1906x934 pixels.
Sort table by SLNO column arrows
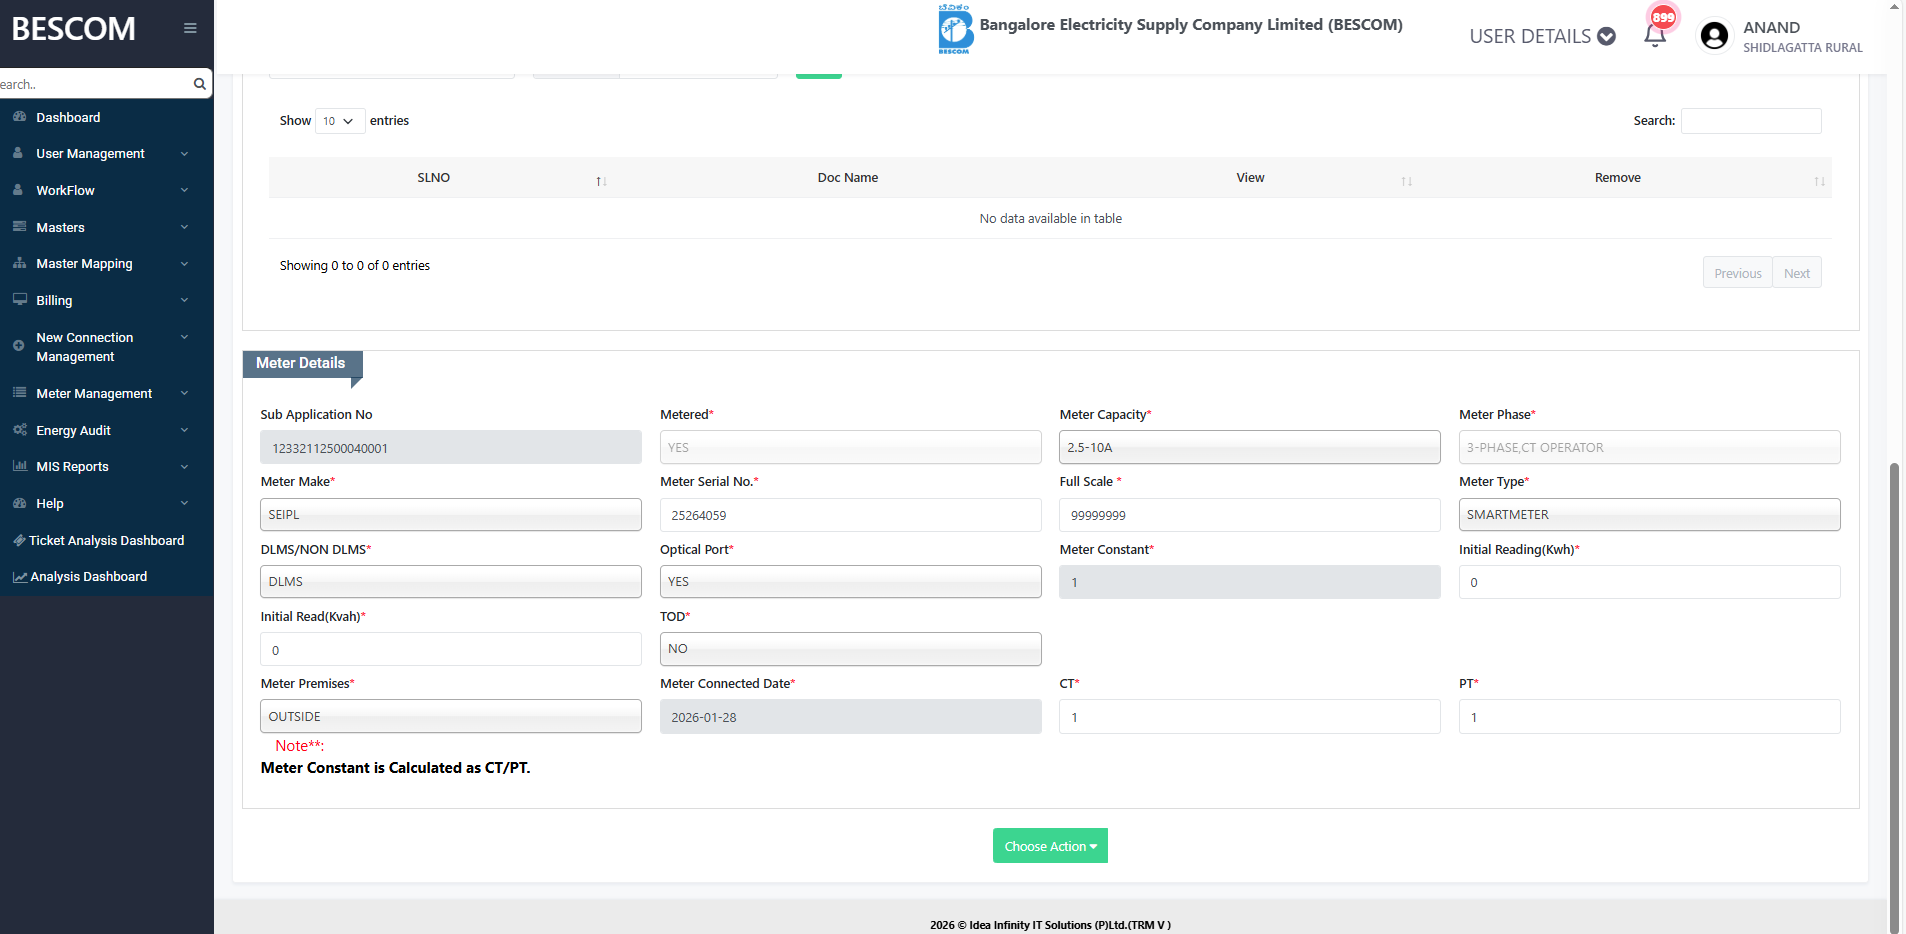coord(601,180)
